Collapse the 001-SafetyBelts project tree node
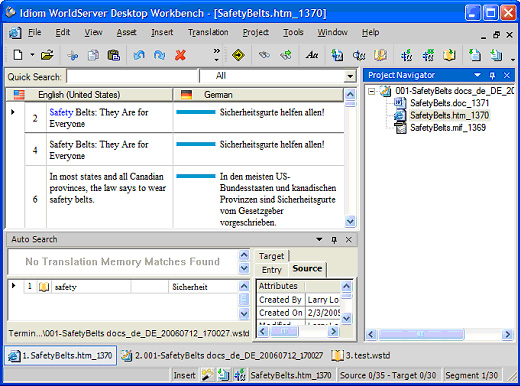This screenshot has height=386, width=520. point(371,91)
